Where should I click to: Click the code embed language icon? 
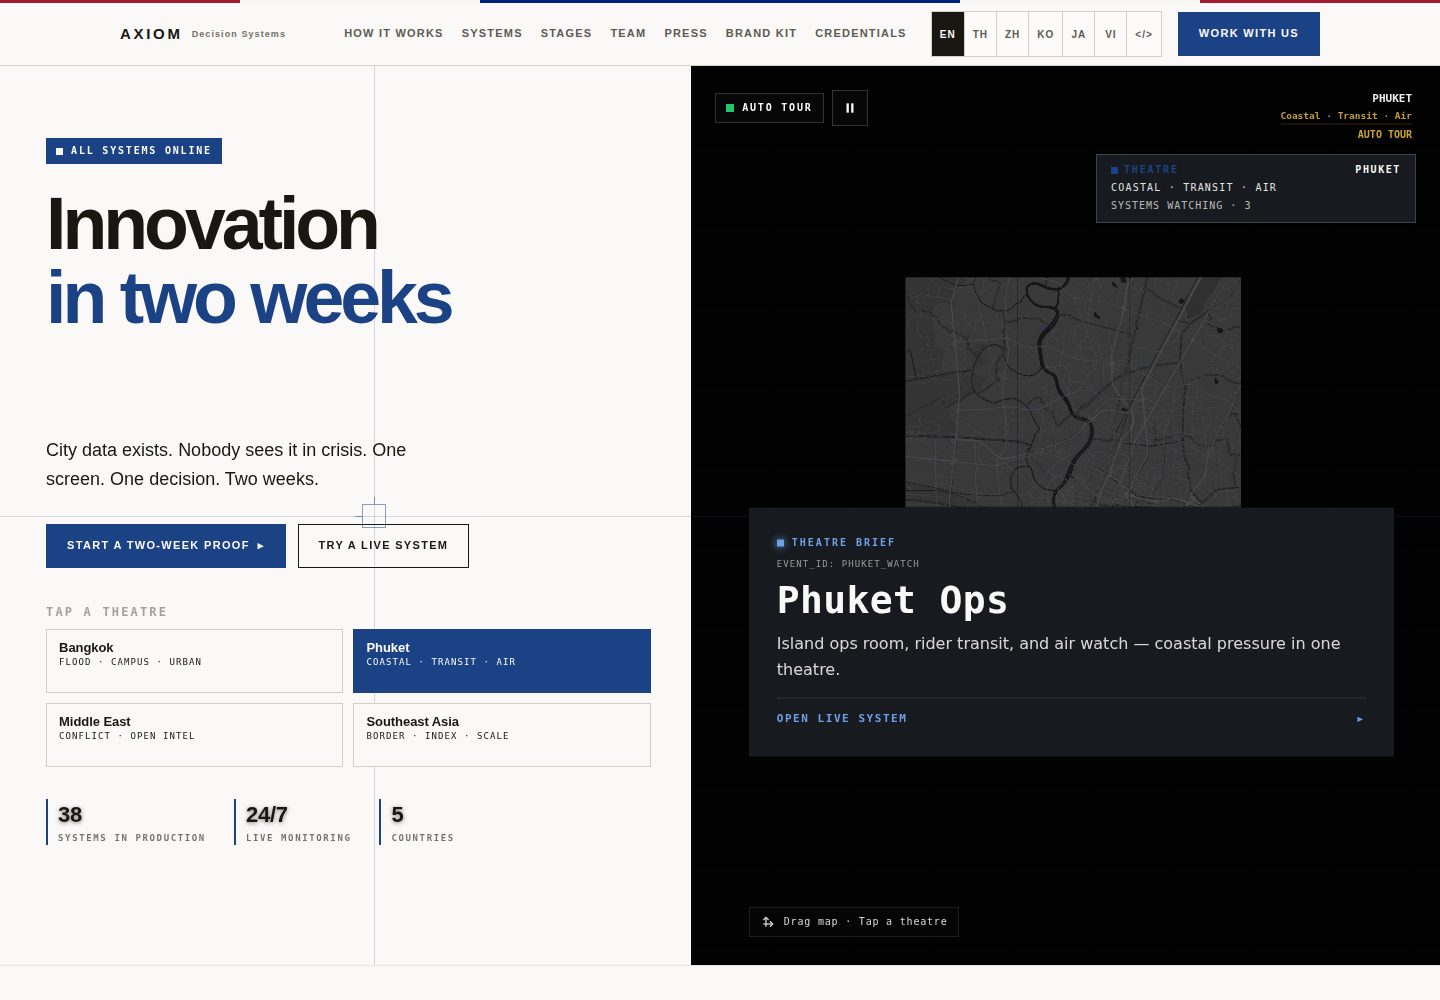pyautogui.click(x=1144, y=34)
